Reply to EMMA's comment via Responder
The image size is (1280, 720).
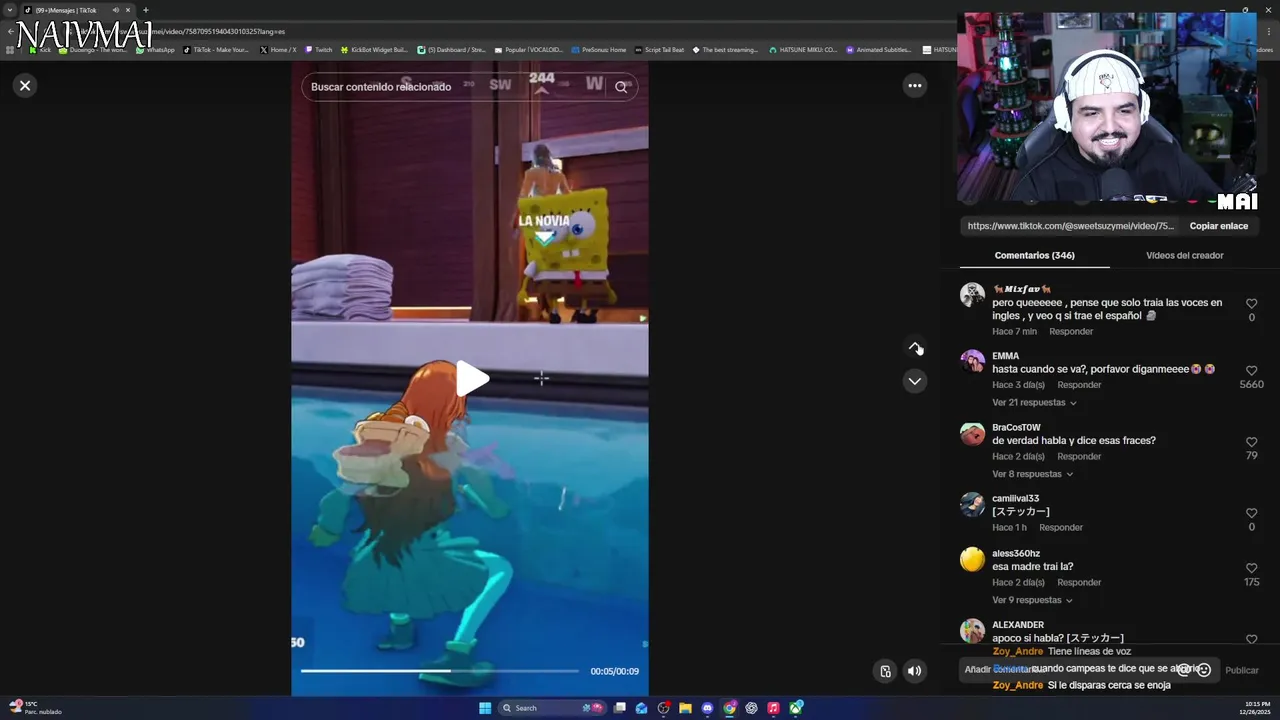pyautogui.click(x=1079, y=385)
